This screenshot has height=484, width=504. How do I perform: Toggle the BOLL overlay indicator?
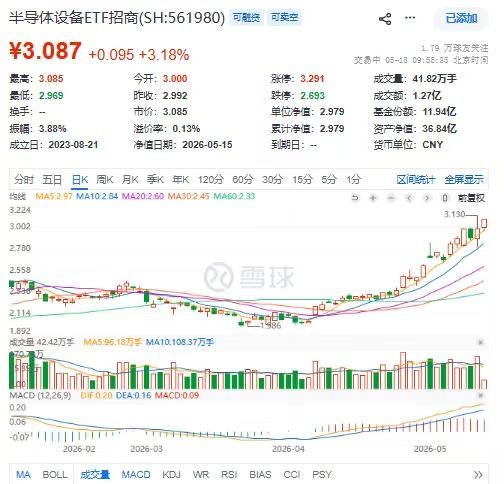click(x=55, y=474)
